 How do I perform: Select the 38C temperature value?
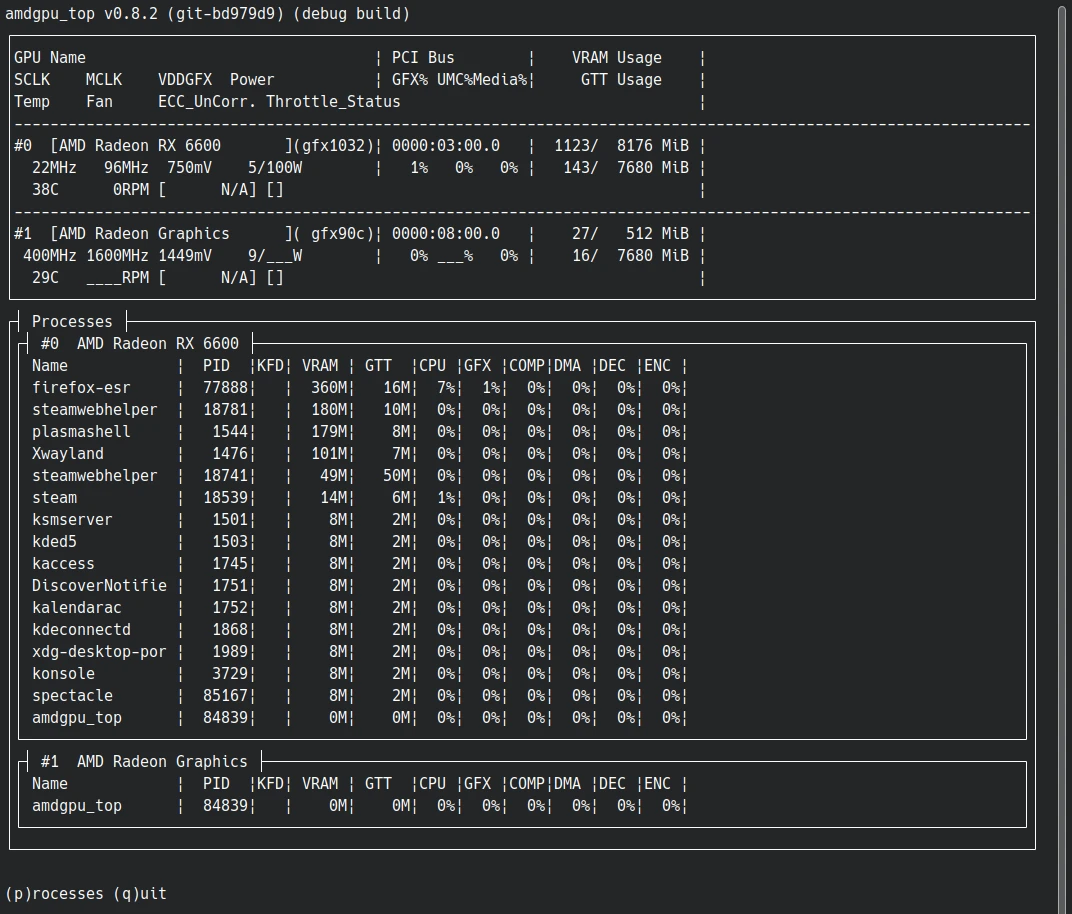(45, 189)
